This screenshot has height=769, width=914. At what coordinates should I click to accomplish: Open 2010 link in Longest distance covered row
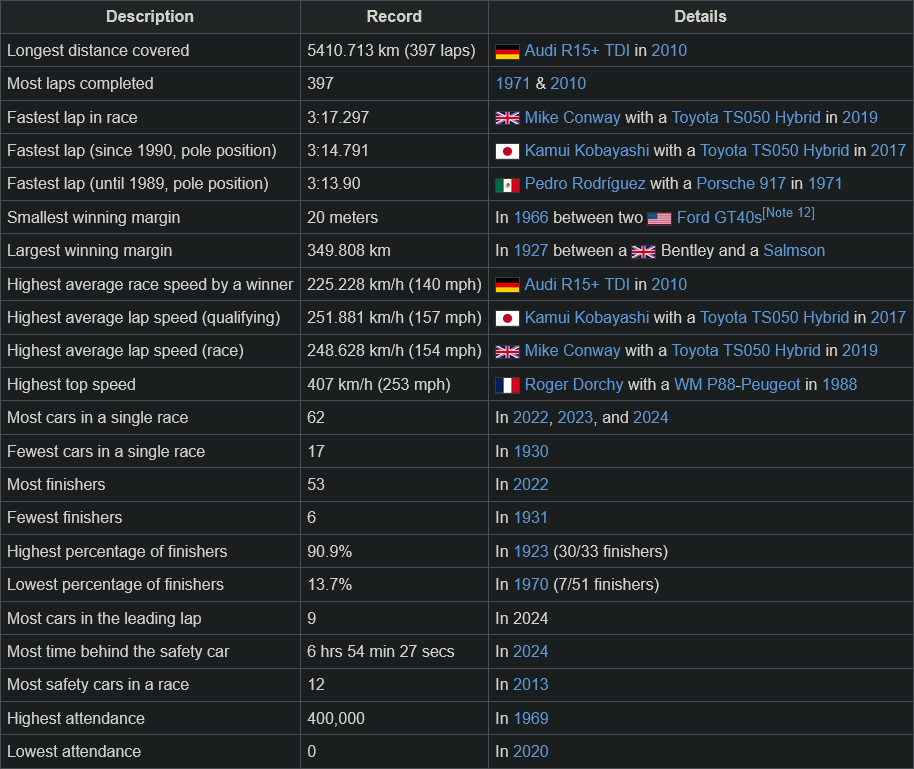click(x=669, y=51)
